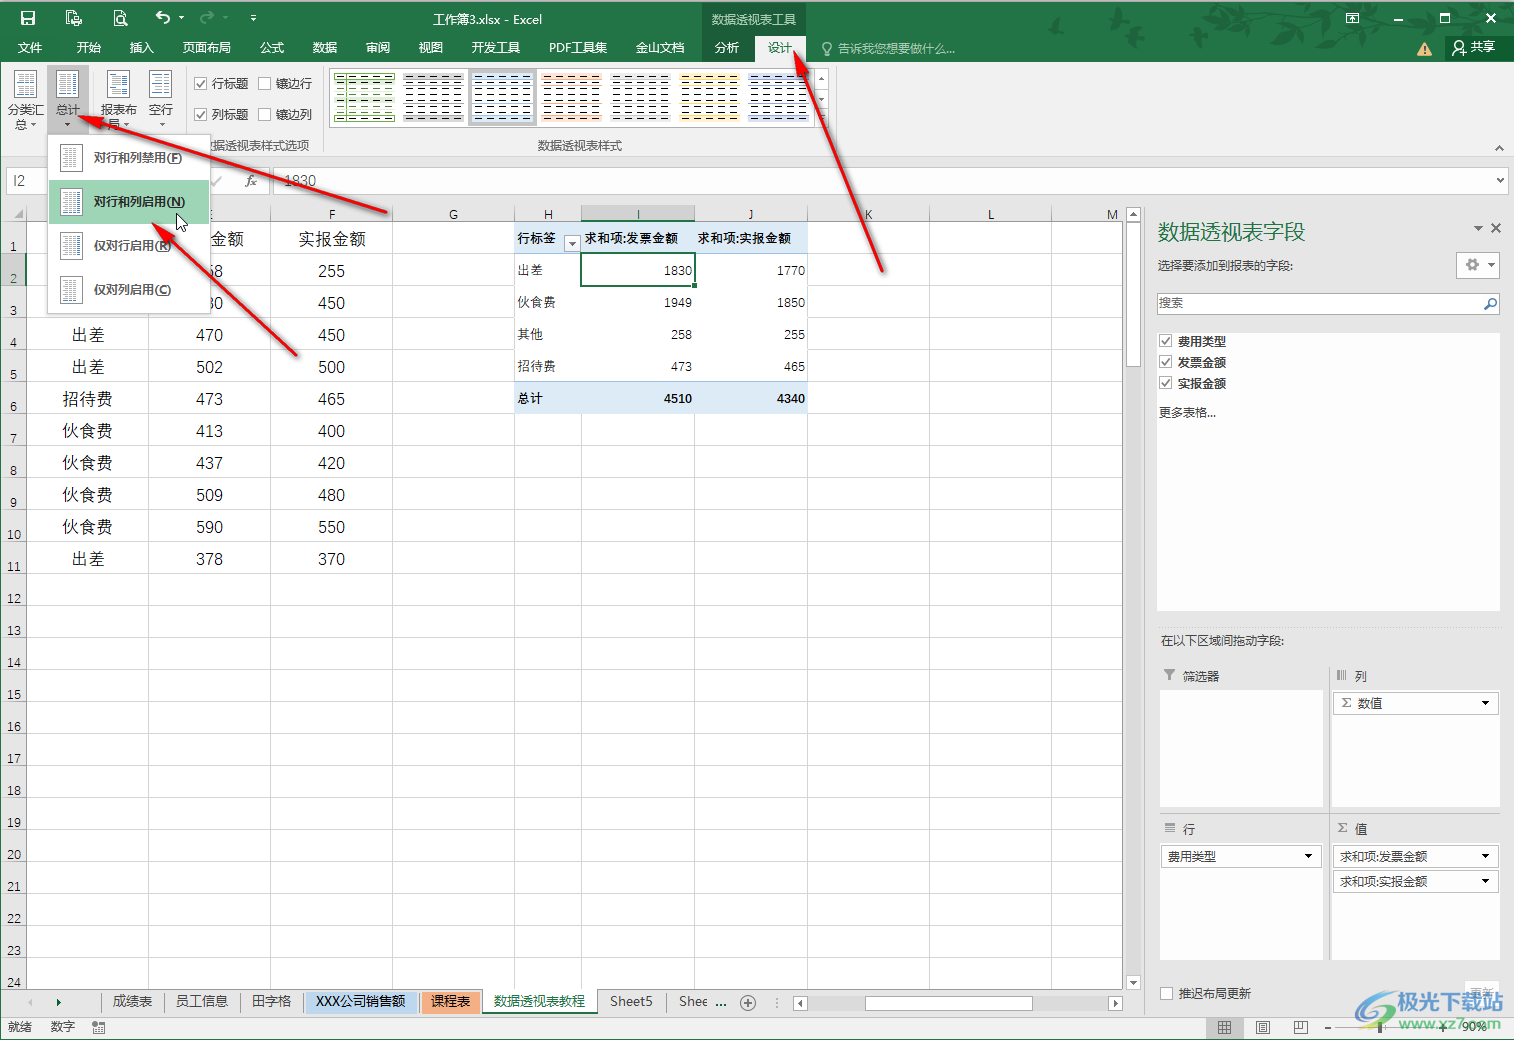The image size is (1514, 1040).
Task: Toggle Banded Rows (镶边行) checkbox
Action: [265, 84]
